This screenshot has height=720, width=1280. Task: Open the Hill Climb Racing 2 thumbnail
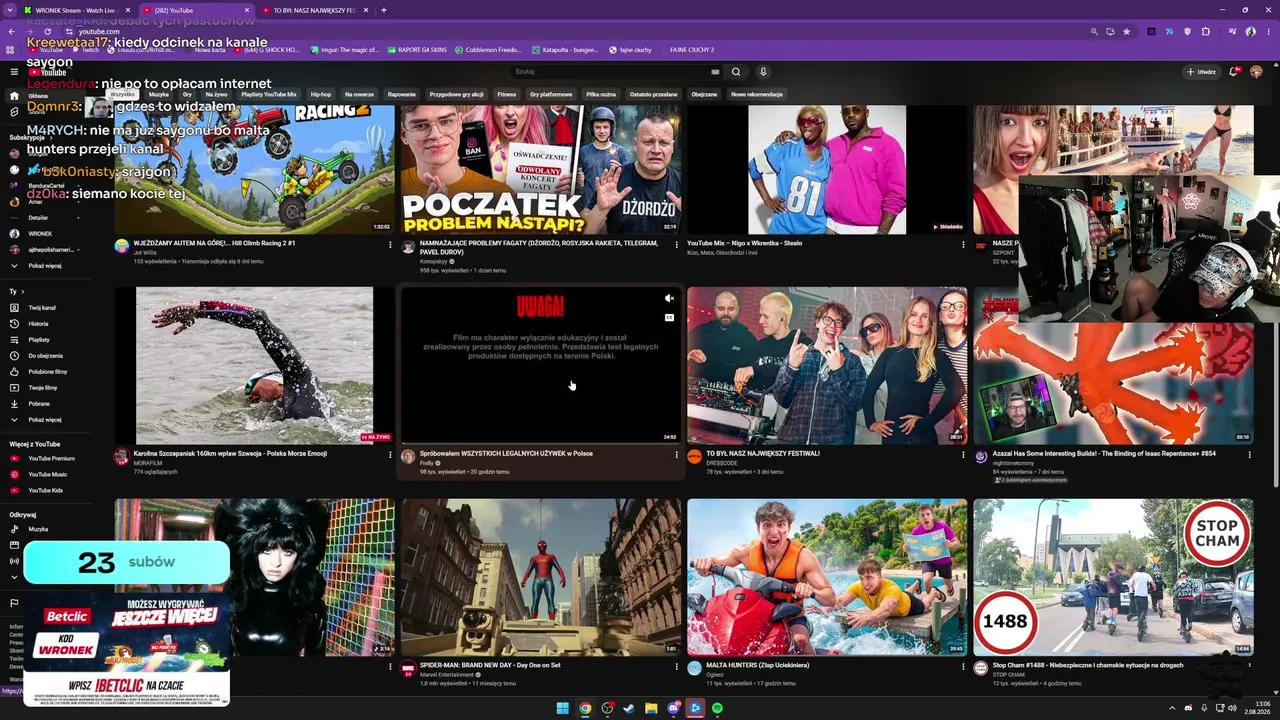(254, 170)
